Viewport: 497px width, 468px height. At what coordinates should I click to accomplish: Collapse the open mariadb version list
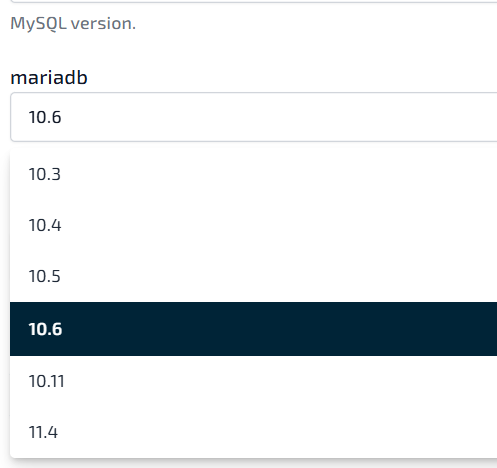point(254,117)
